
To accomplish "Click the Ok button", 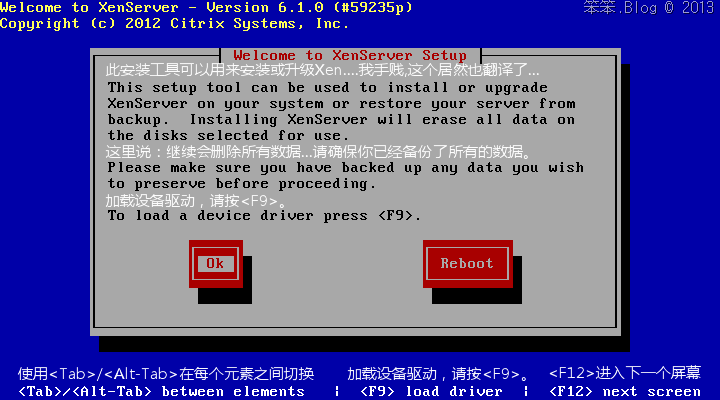I will coord(215,264).
